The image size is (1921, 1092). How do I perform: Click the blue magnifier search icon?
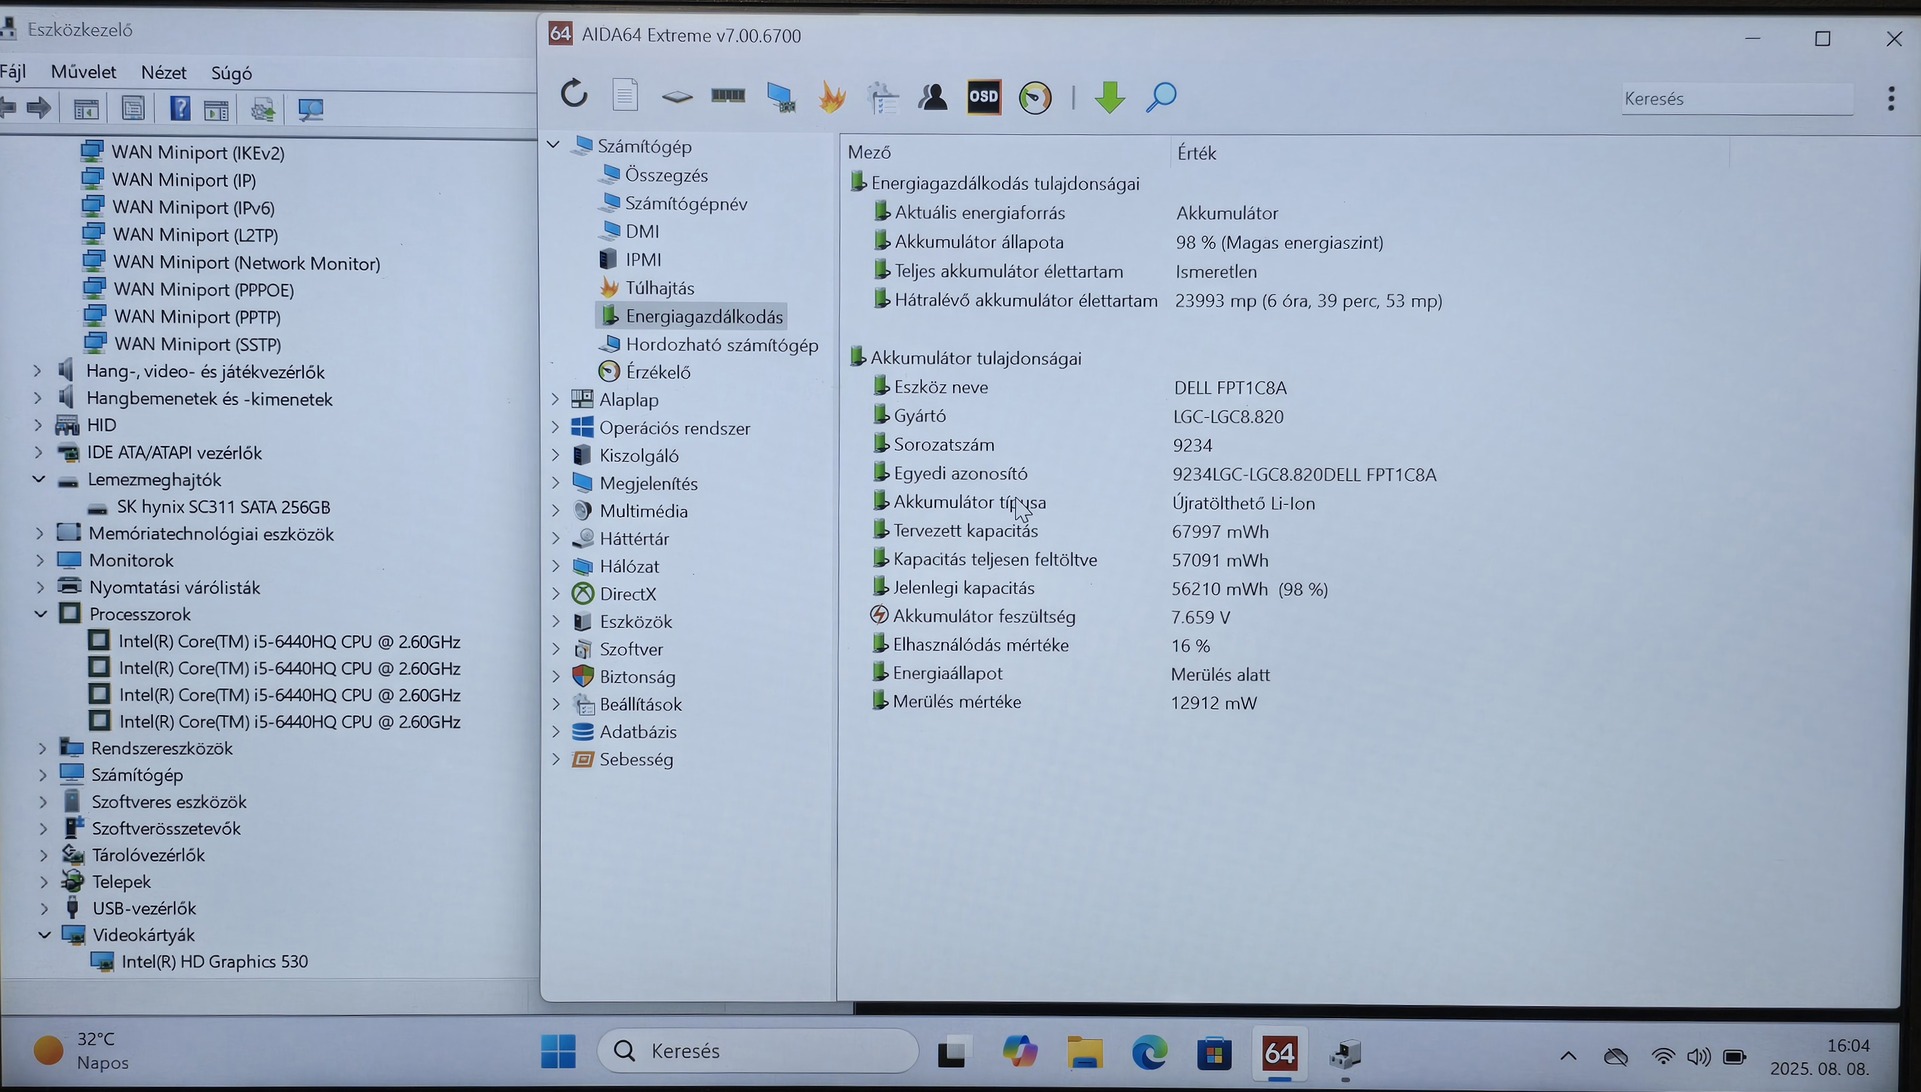coord(1161,97)
